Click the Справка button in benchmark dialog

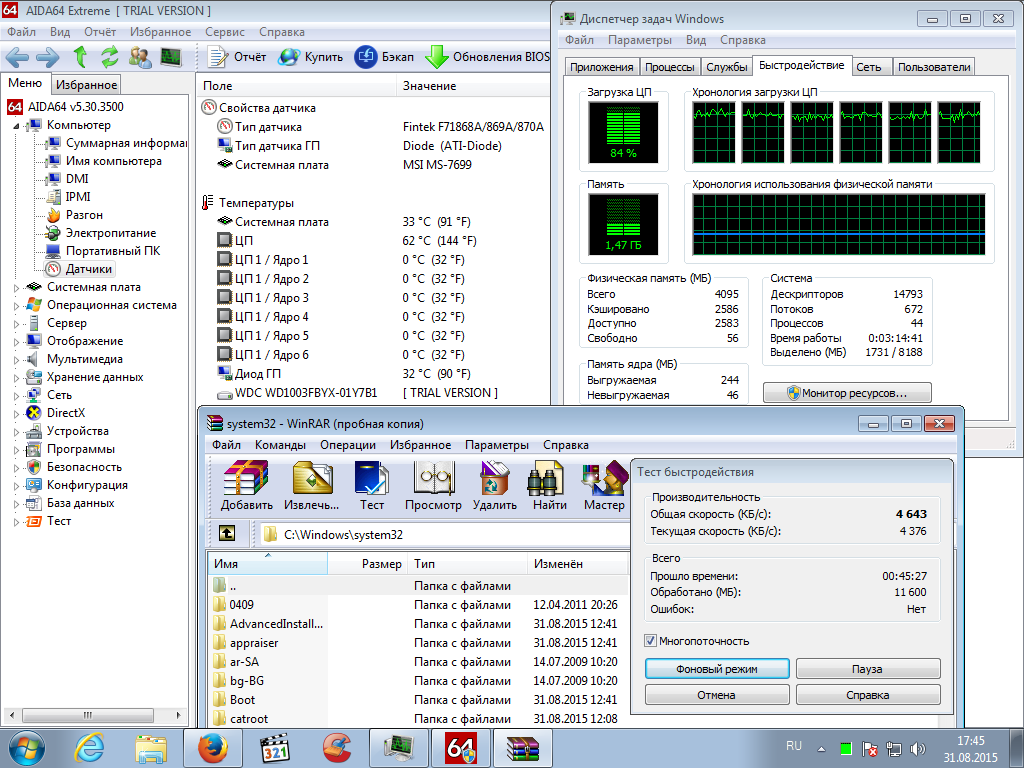tap(868, 695)
